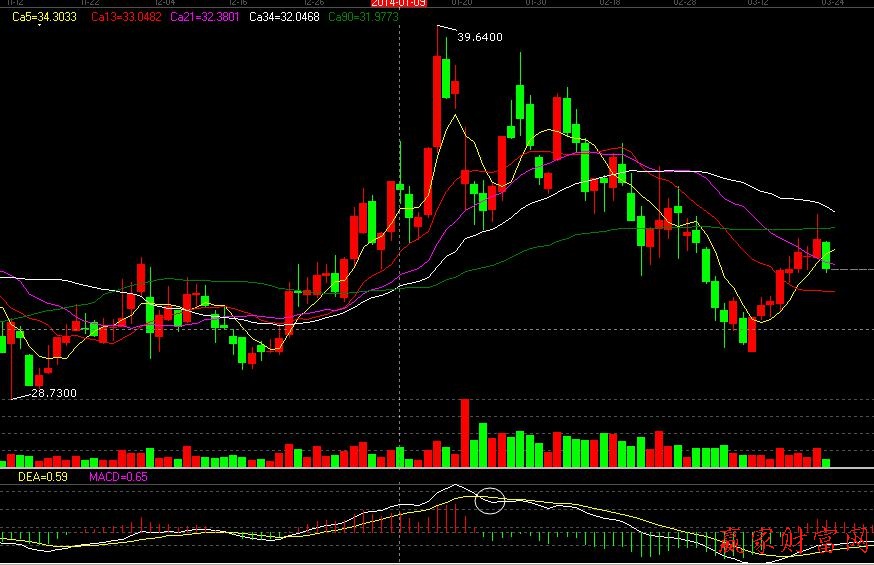Click the 03-24 date on time axis
Screen dimensions: 874x565
(x=830, y=4)
